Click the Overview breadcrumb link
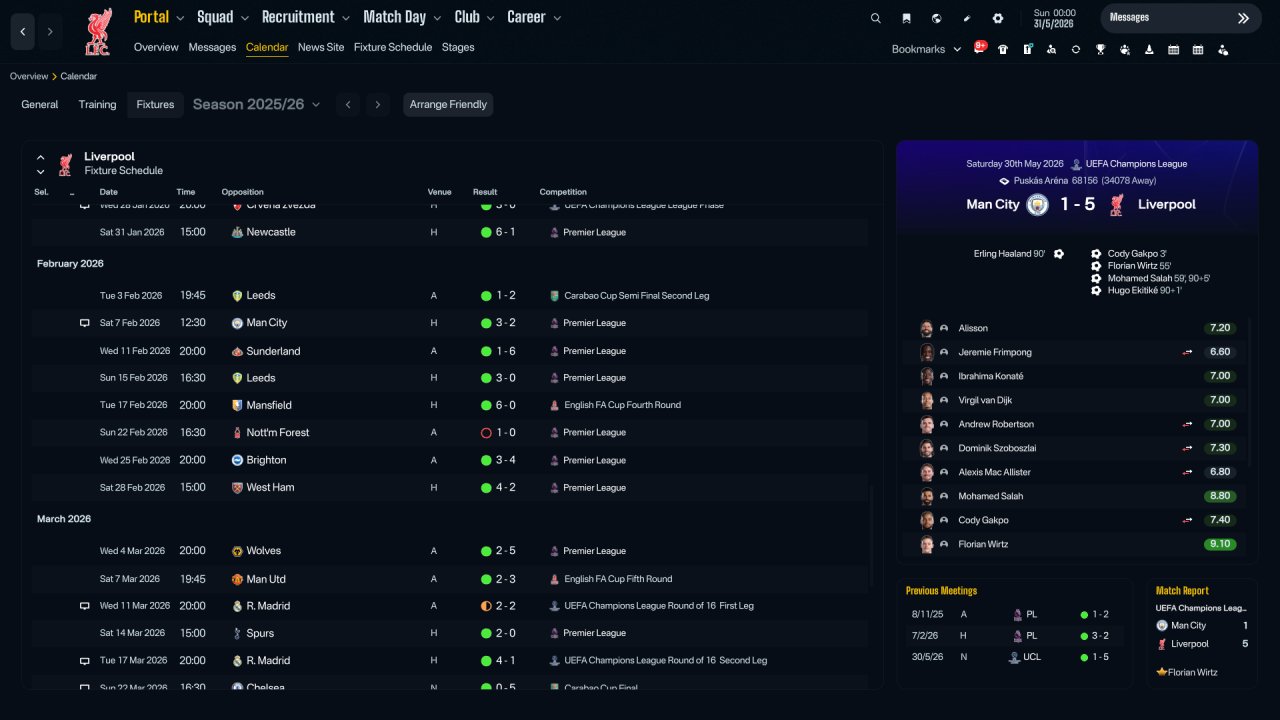 click(x=29, y=76)
